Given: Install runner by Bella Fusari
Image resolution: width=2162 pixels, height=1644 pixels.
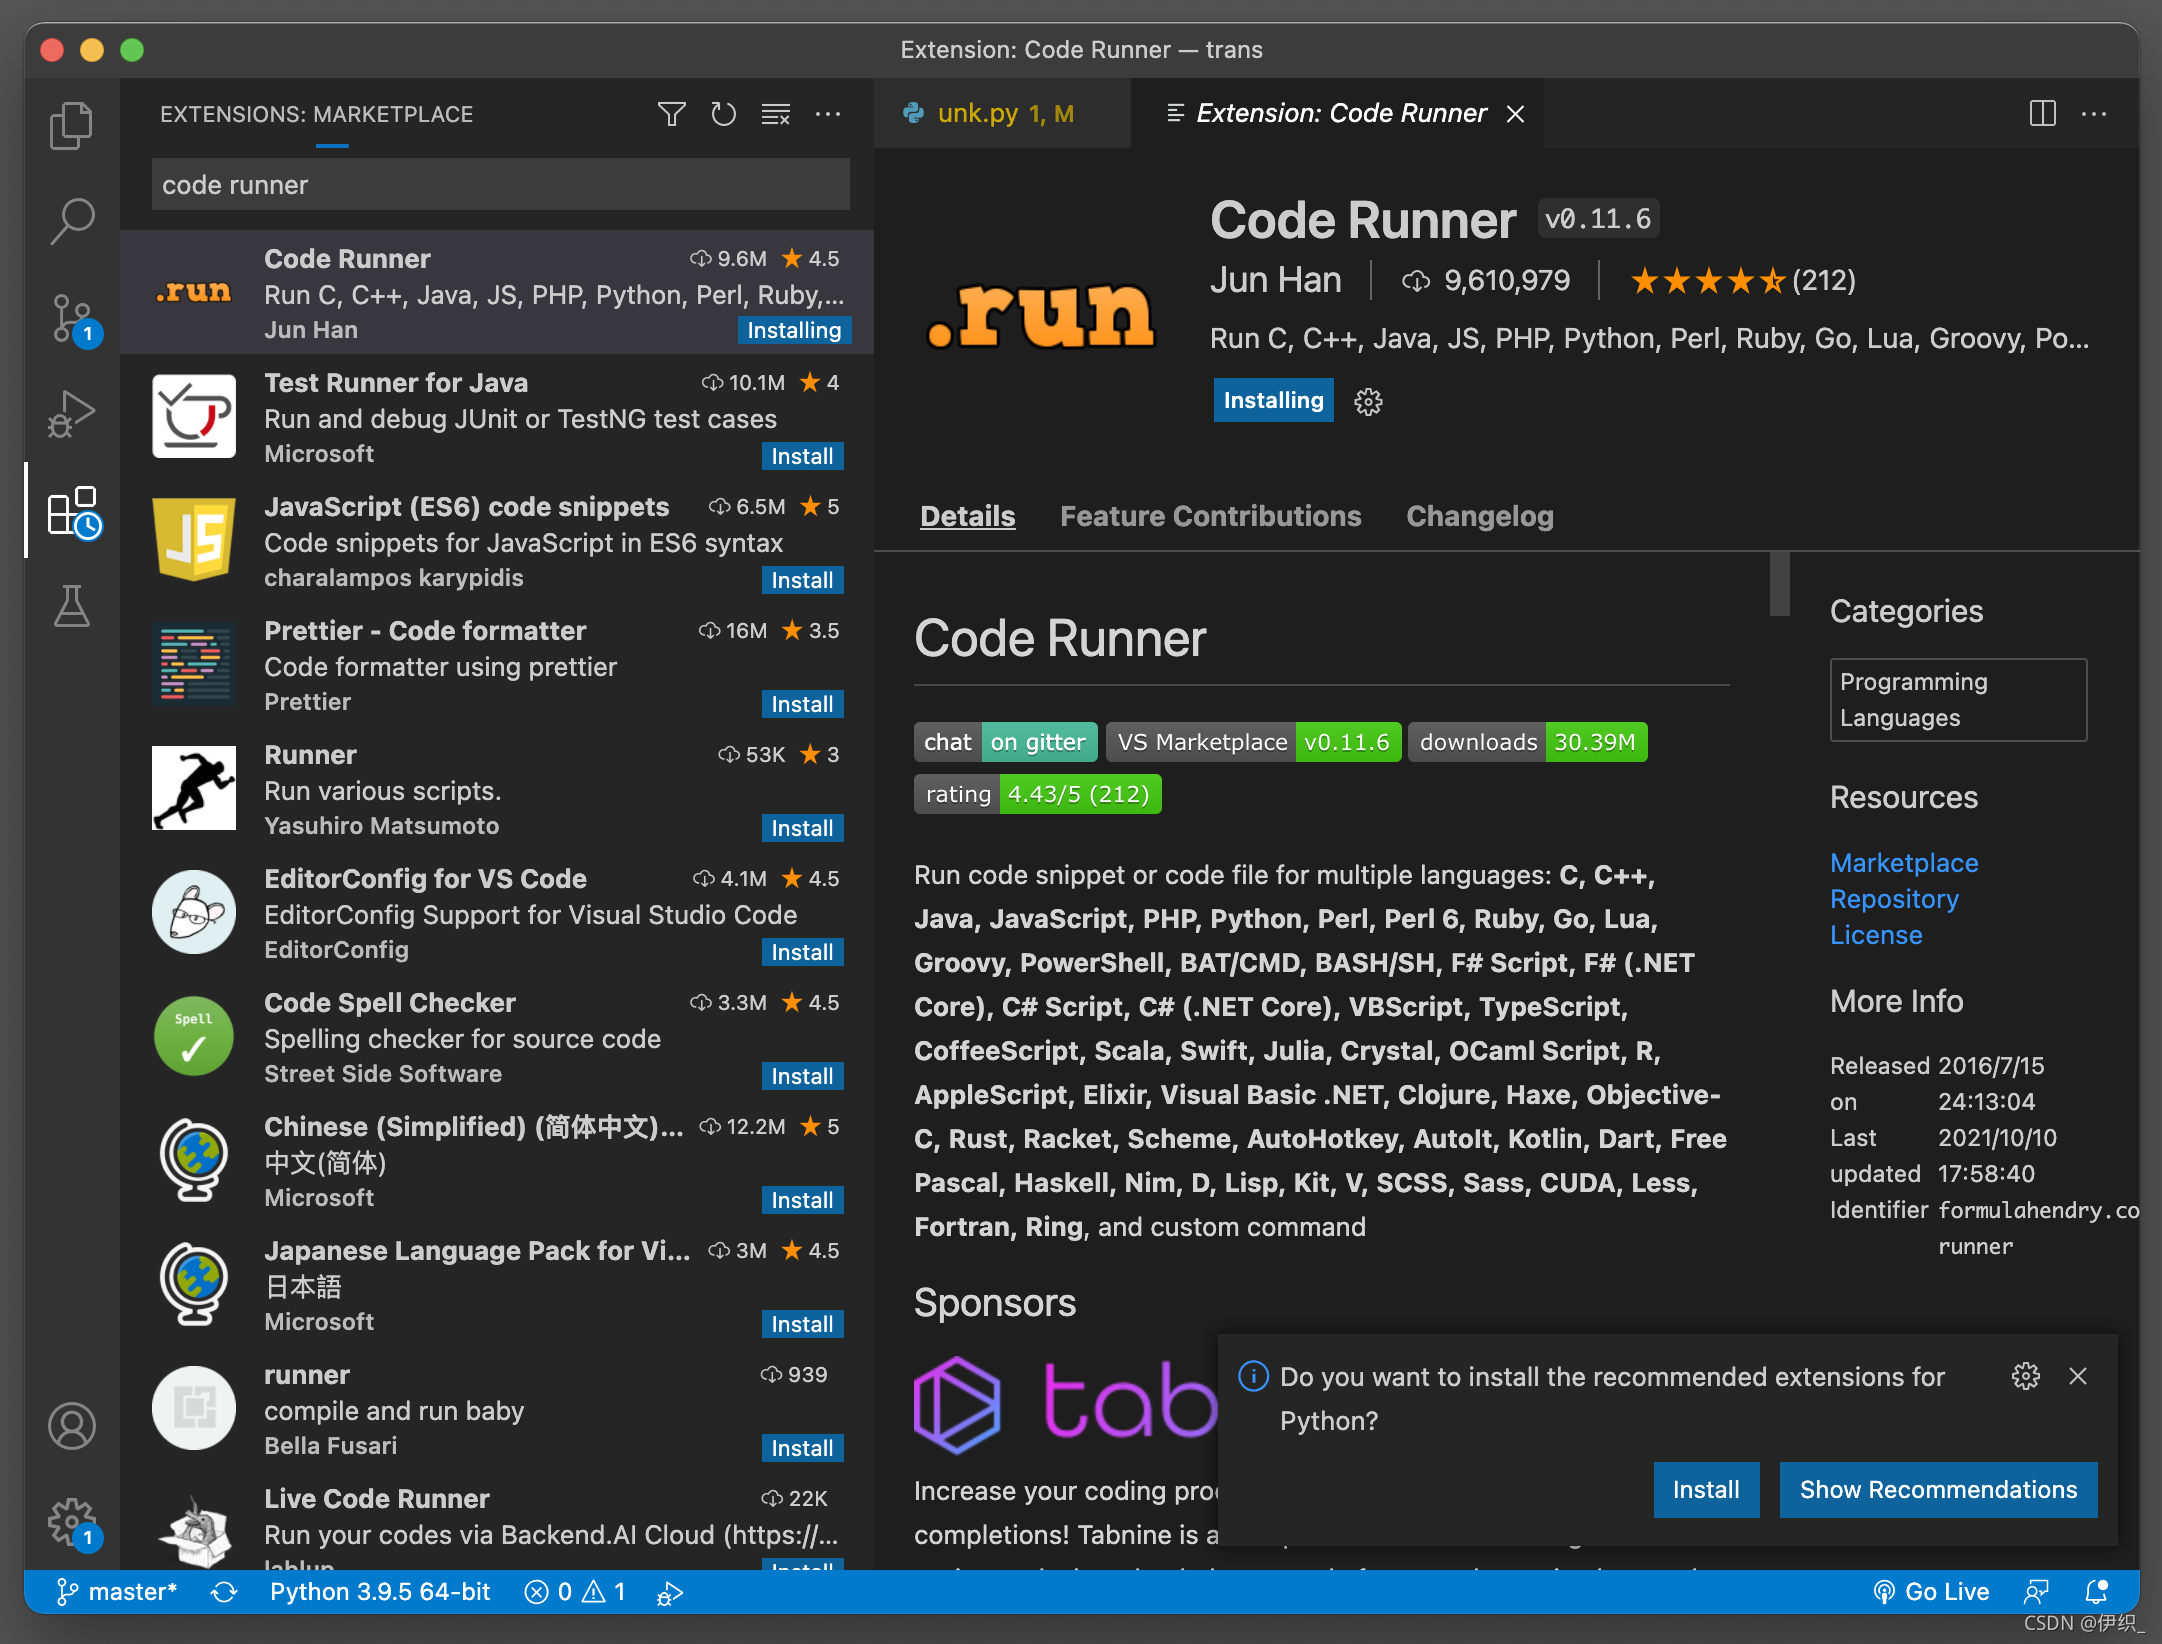Looking at the screenshot, I should 802,1448.
